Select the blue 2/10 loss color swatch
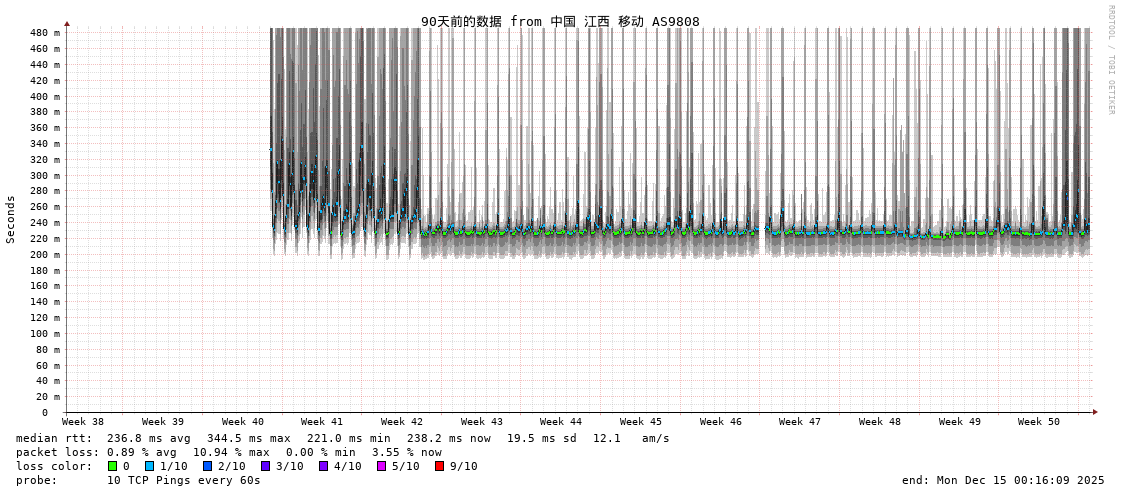Screen dimensions: 1121x494 pos(207,466)
